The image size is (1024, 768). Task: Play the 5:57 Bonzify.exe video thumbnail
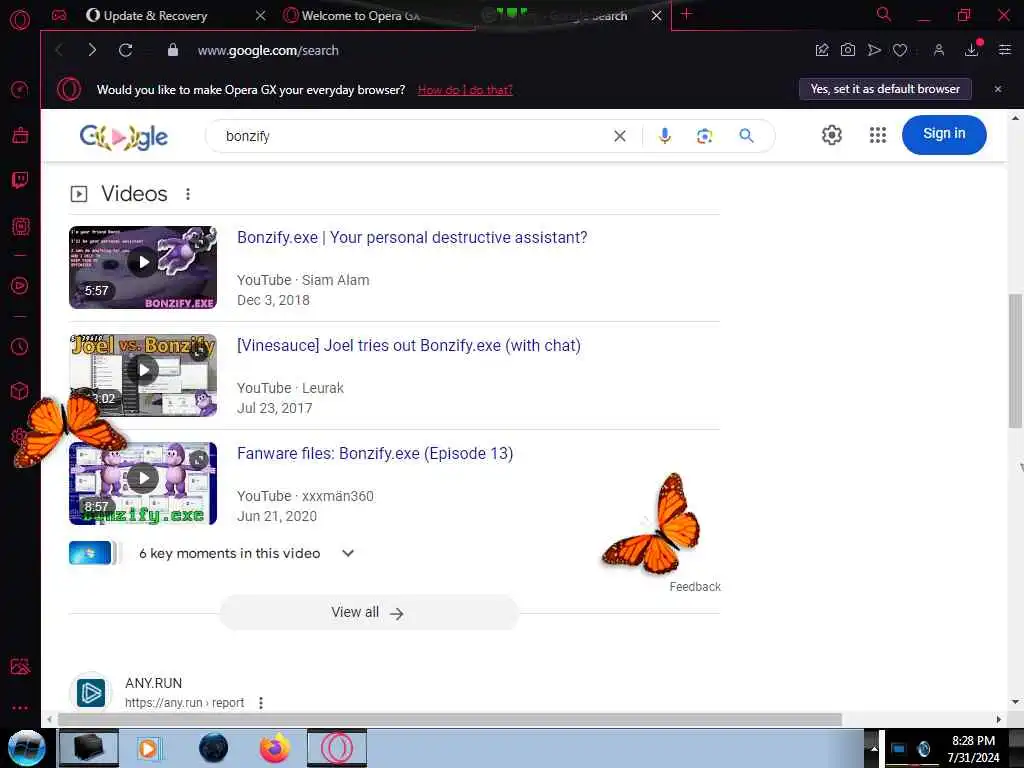pos(143,267)
